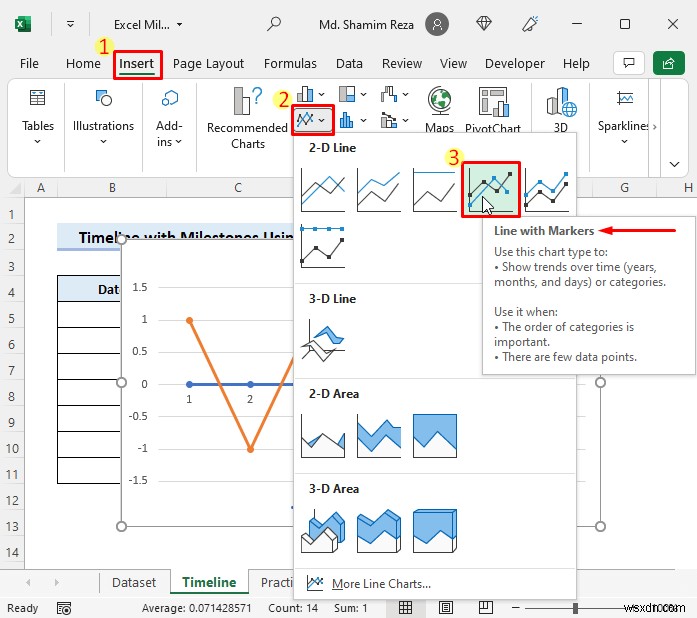Choose the 3-D Area chart

point(323,531)
